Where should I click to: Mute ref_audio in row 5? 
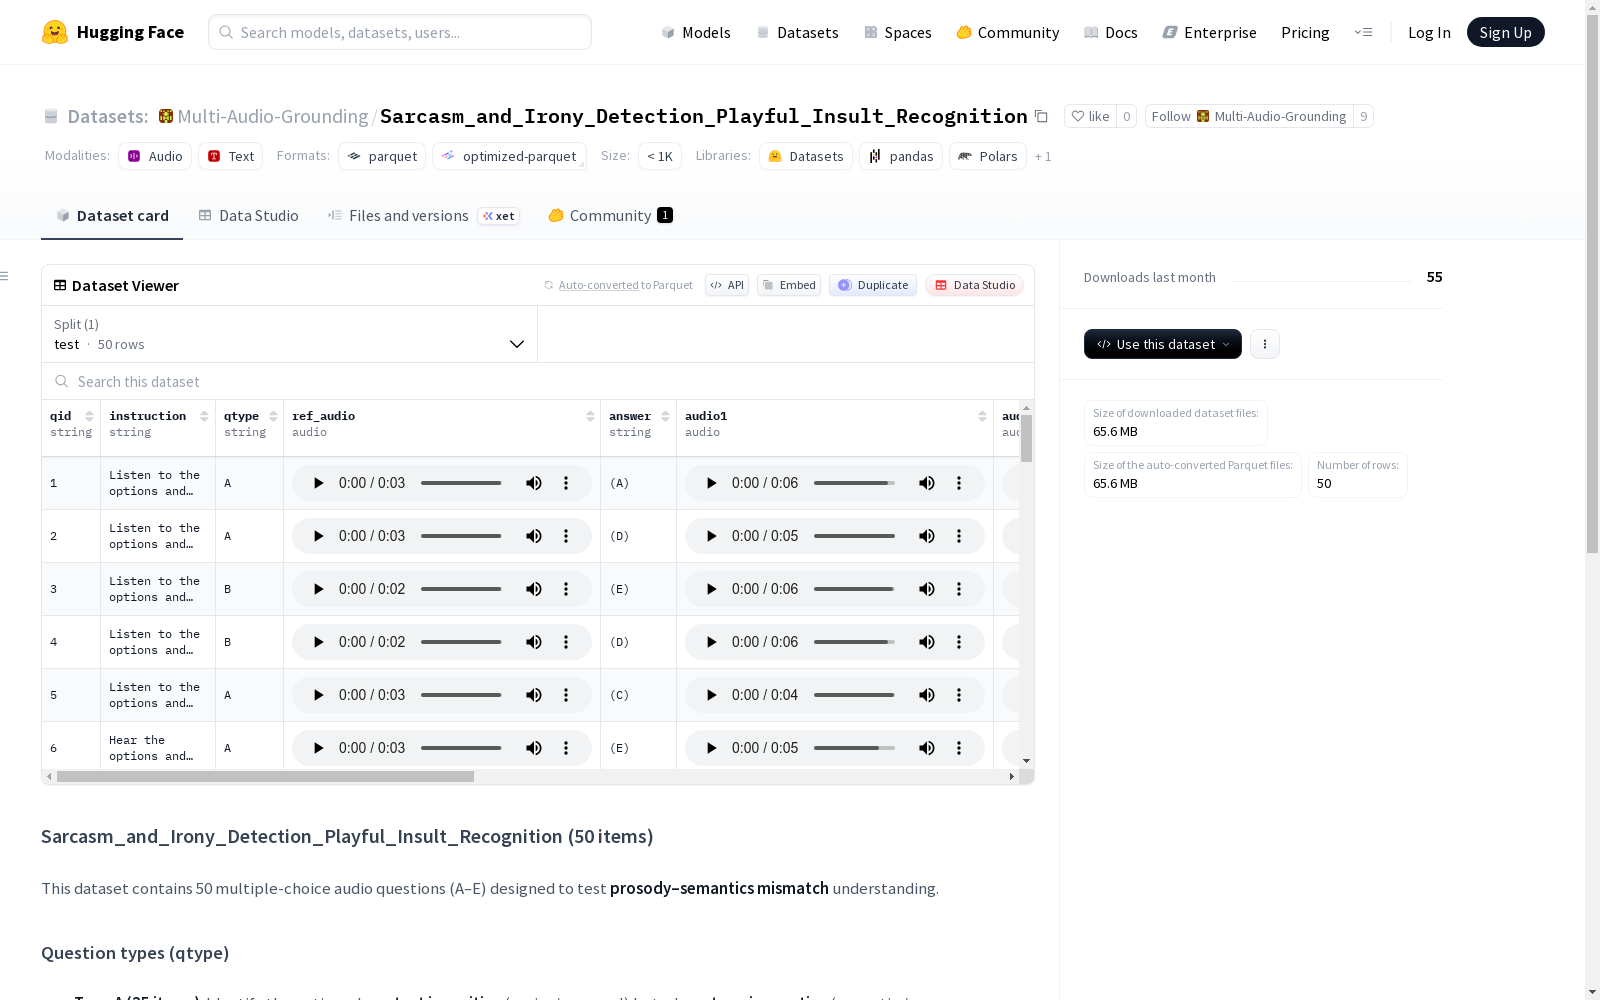(x=534, y=695)
